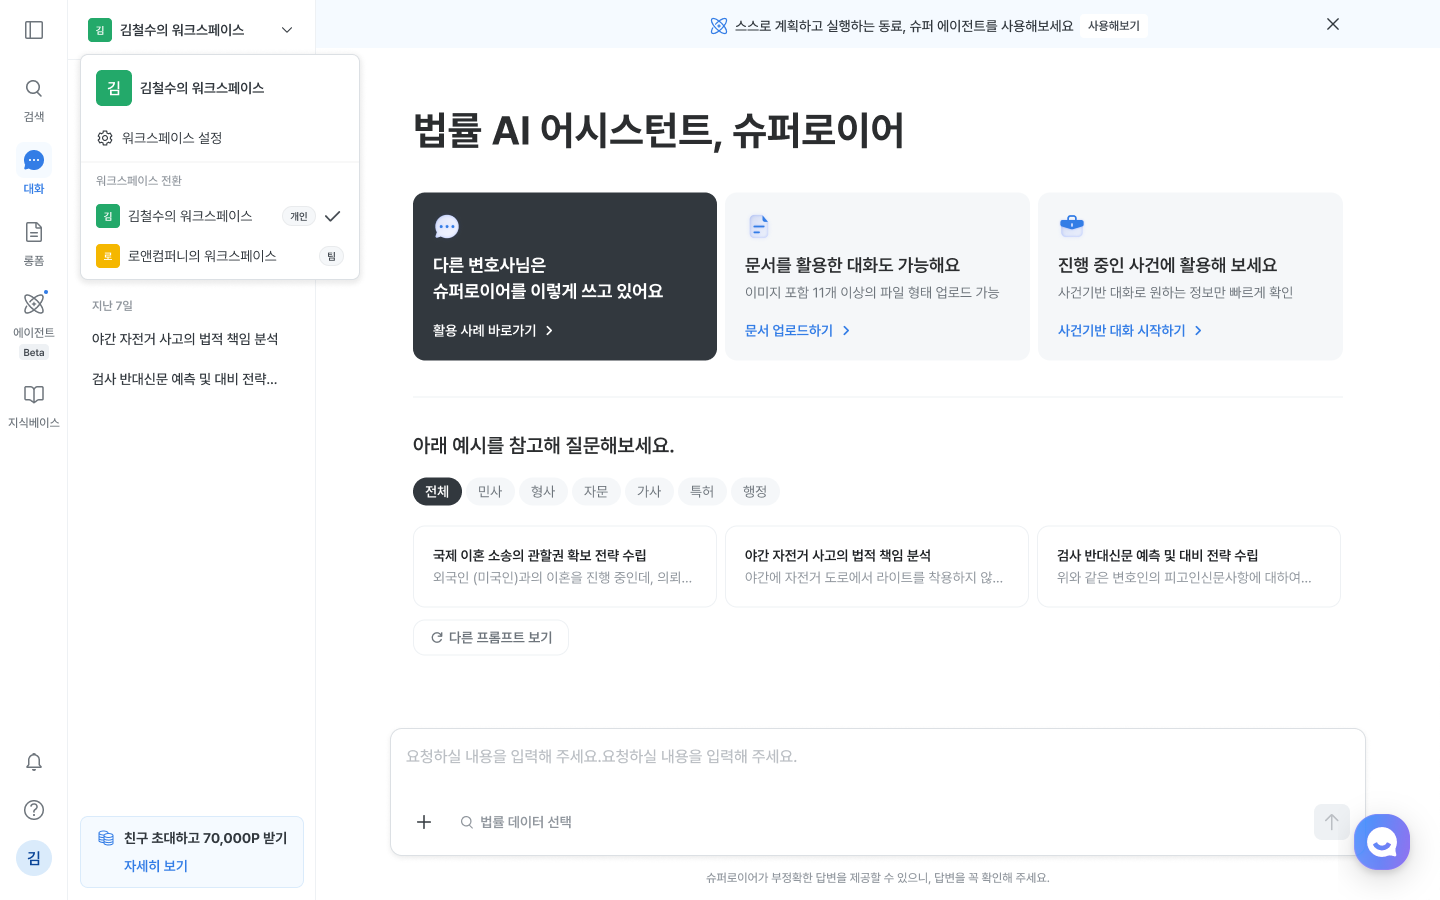Image resolution: width=1440 pixels, height=900 pixels.
Task: Click the 팀 badge label
Action: click(331, 256)
